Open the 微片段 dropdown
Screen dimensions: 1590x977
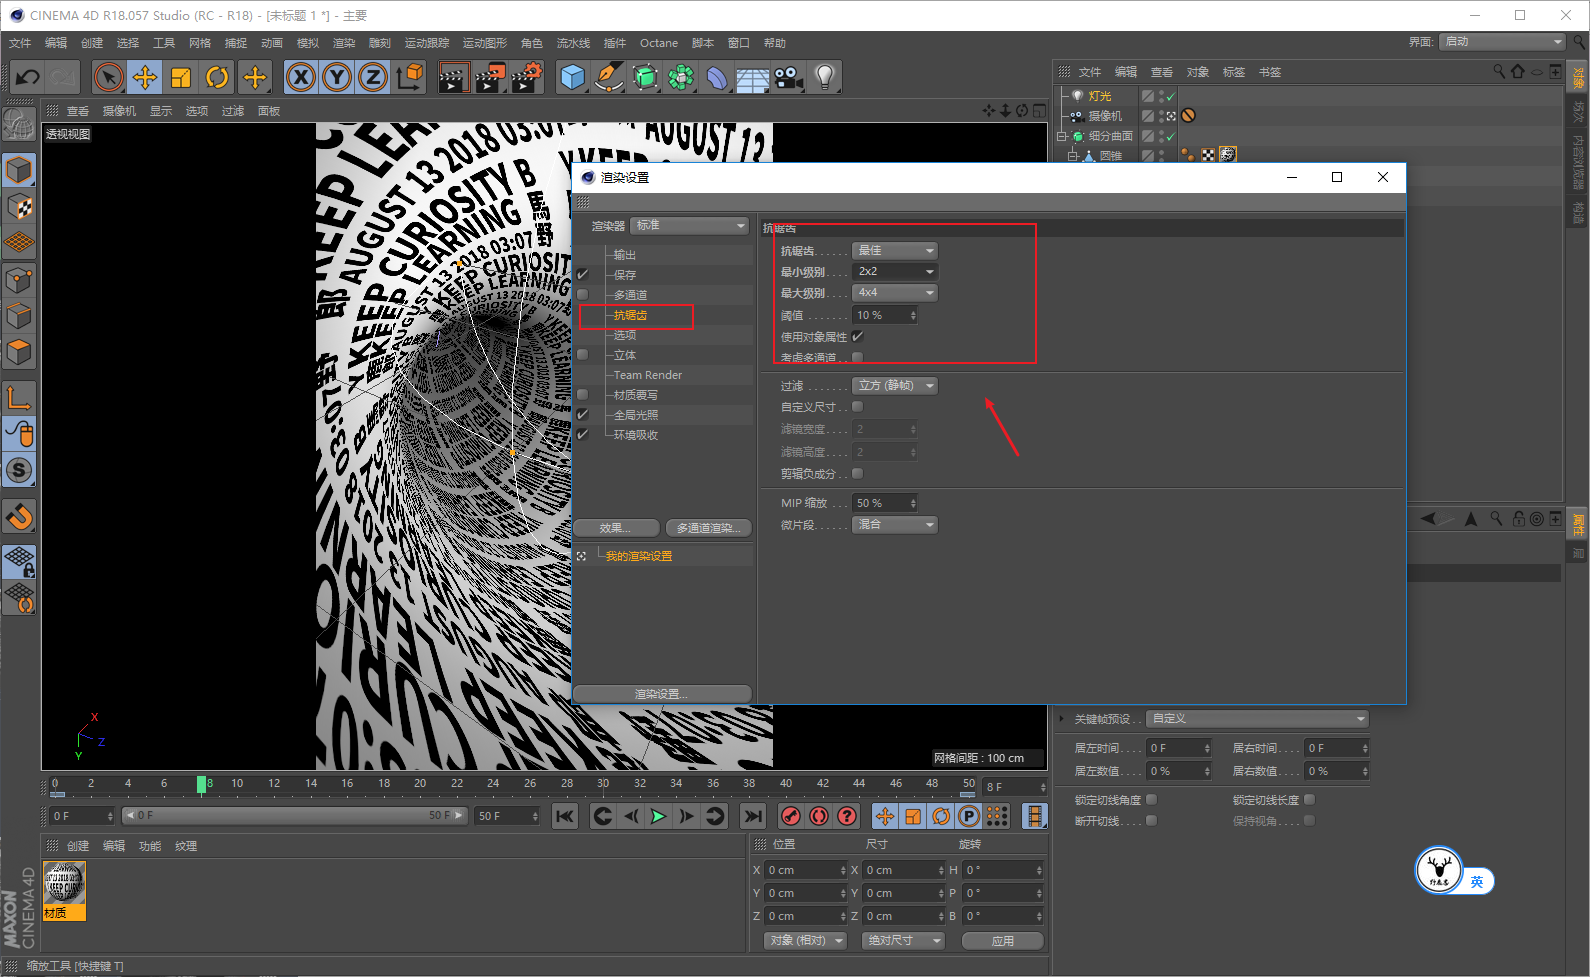point(895,525)
